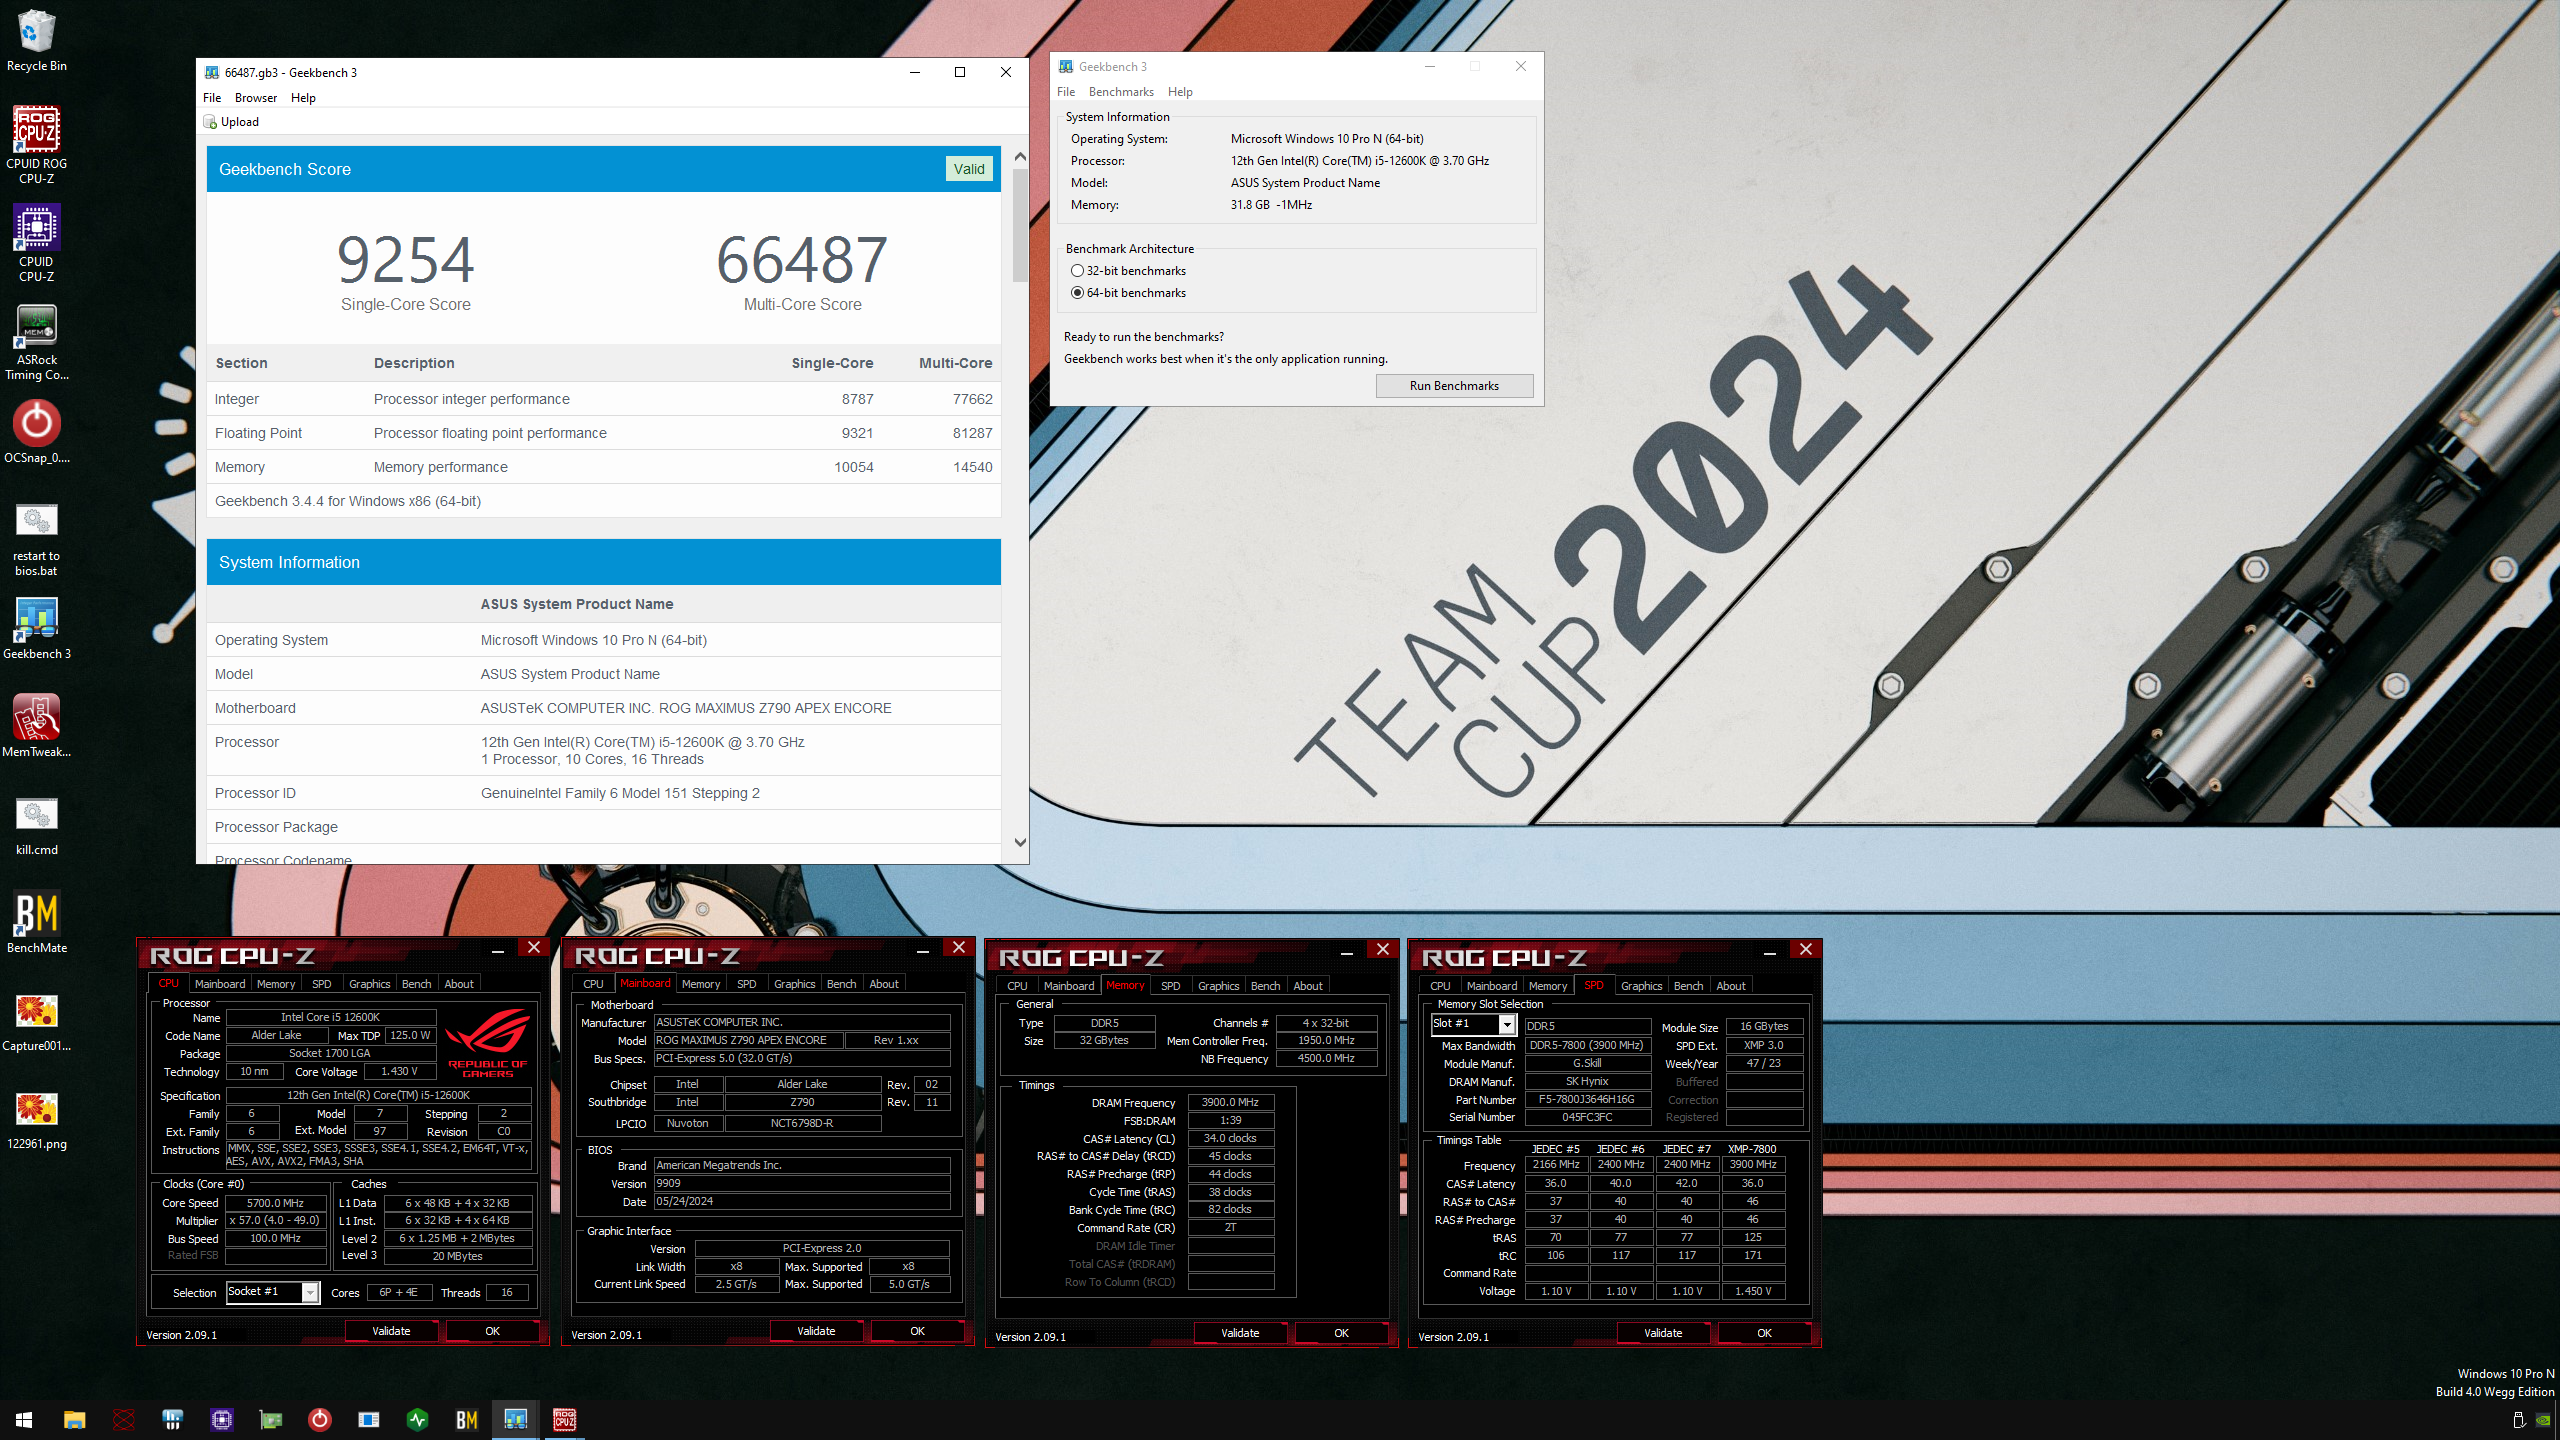Open the Browser menu in Geekbench result window
The height and width of the screenshot is (1440, 2560).
click(256, 98)
